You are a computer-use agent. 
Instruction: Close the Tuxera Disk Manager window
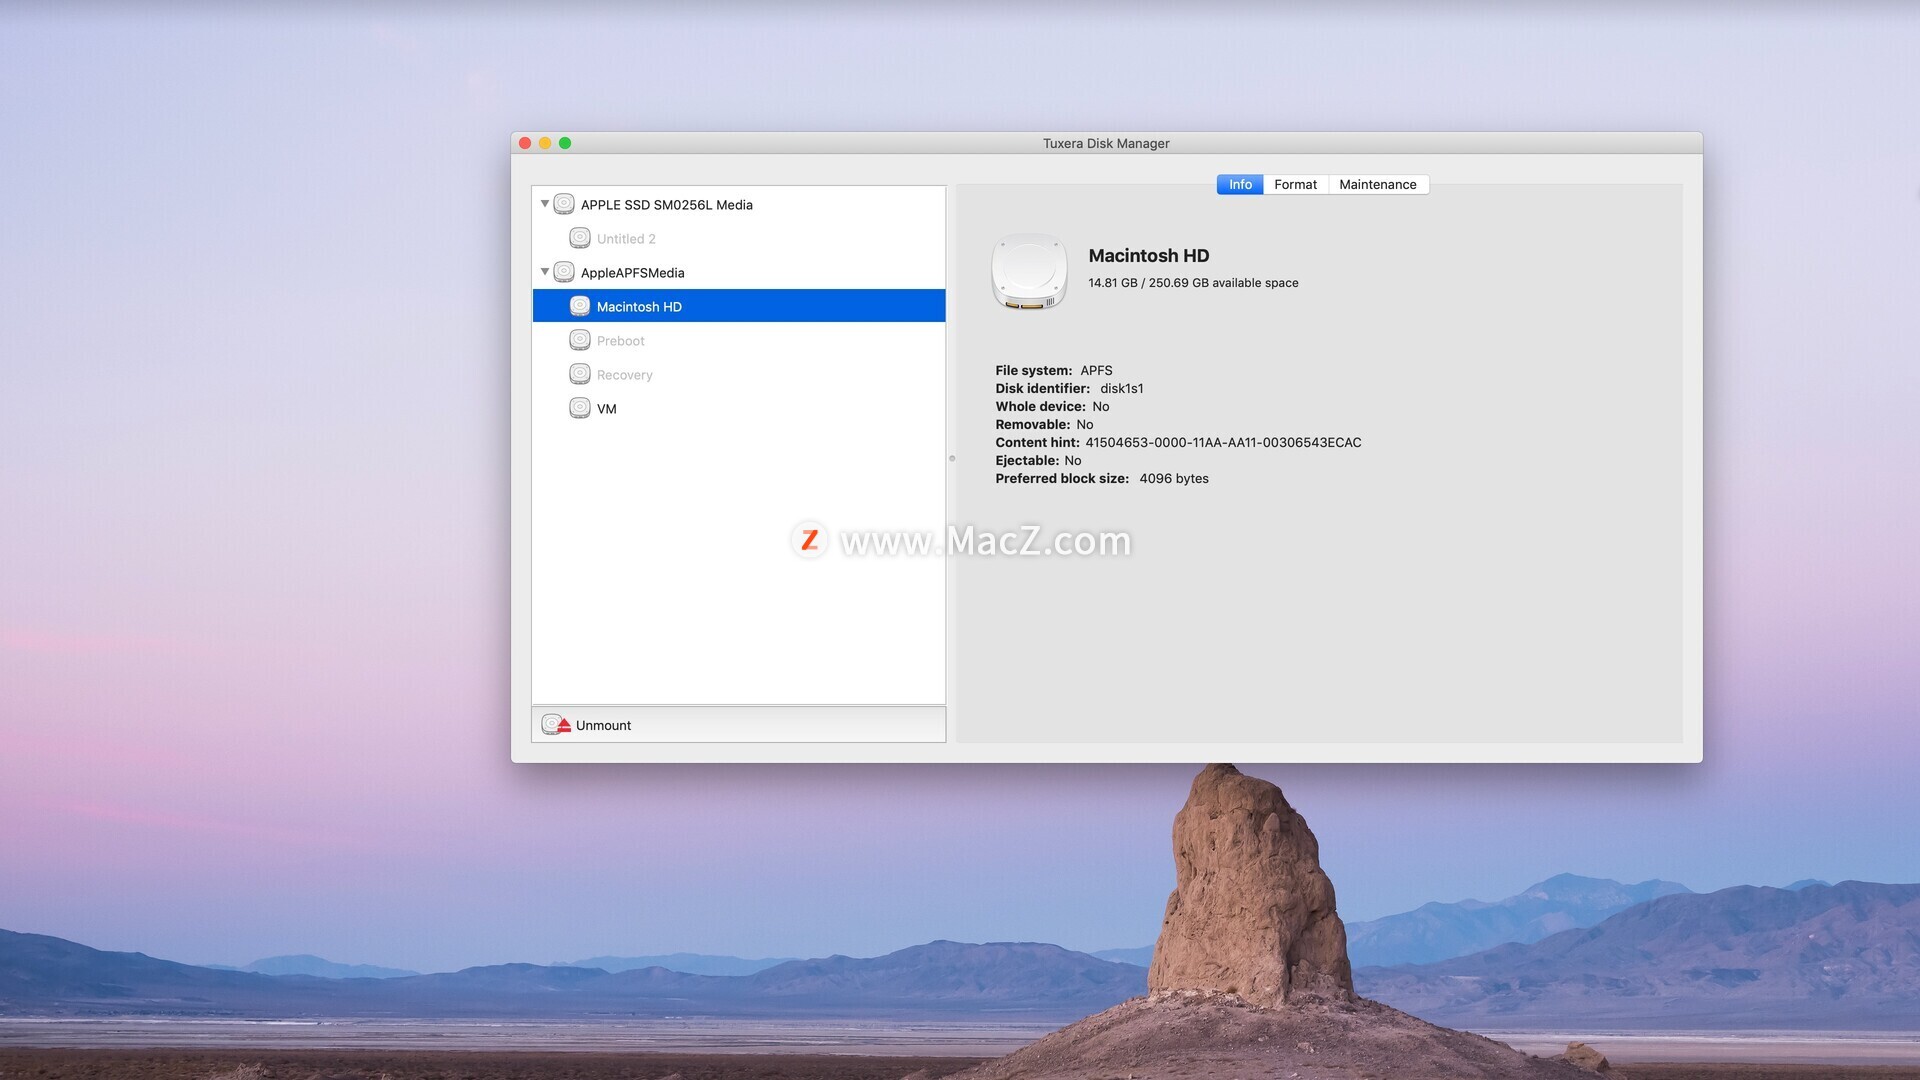525,143
